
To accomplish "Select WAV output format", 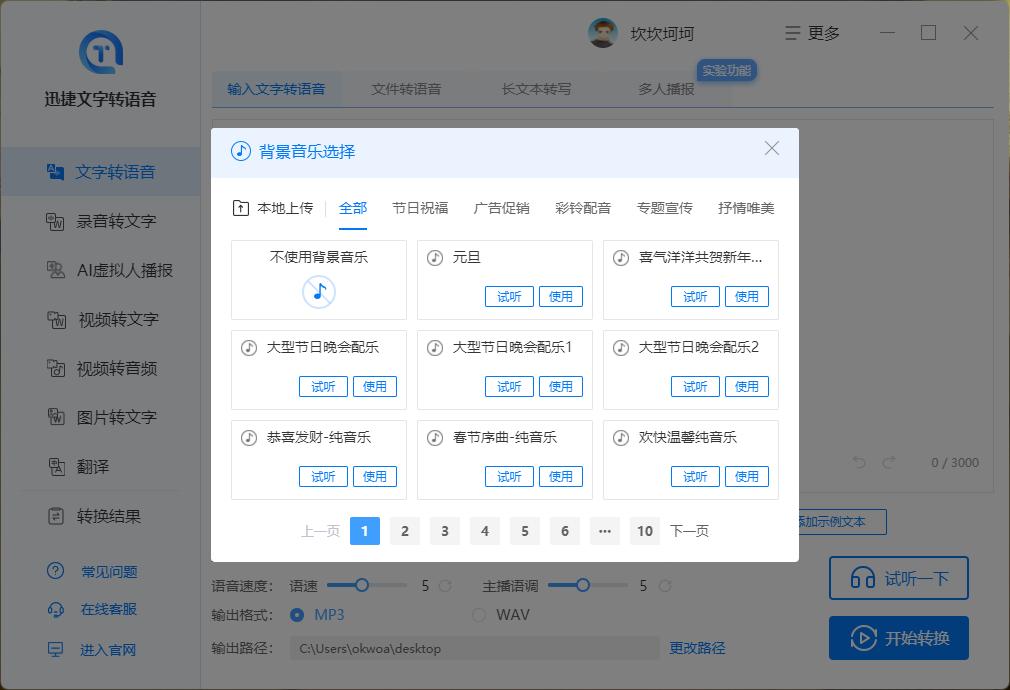I will pos(480,615).
